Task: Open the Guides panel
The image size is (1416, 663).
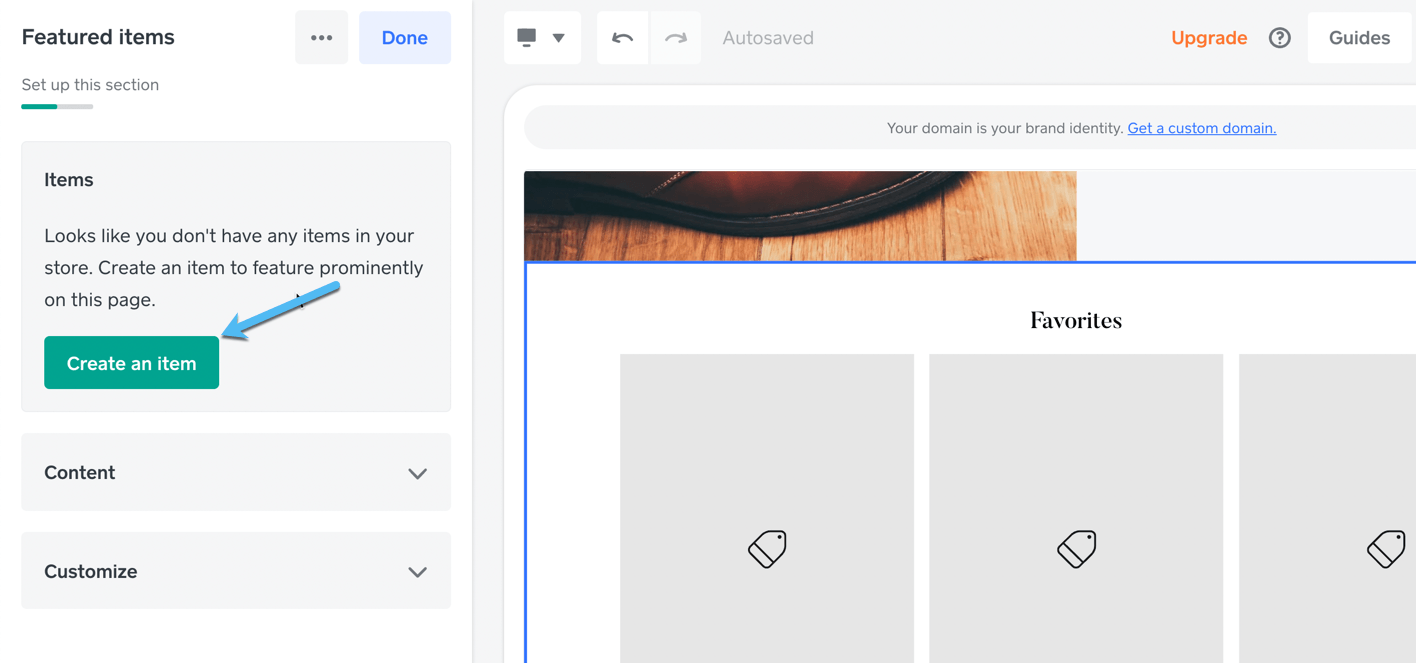Action: coord(1359,37)
